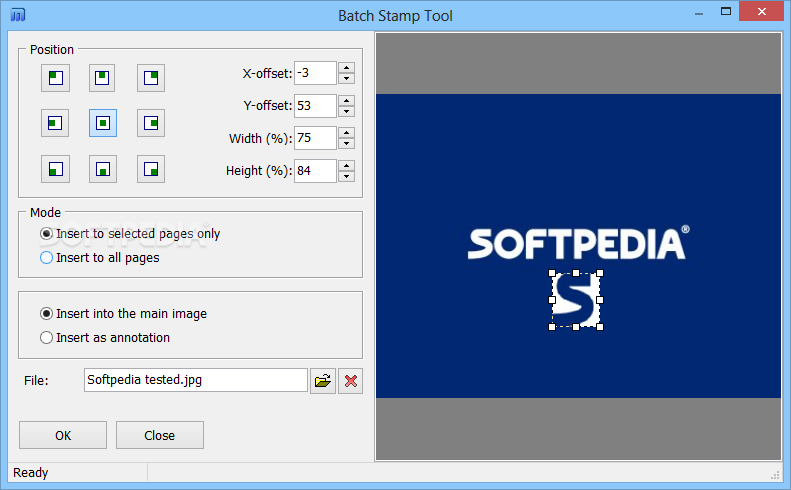Select the top-center stamp position
This screenshot has height=490, width=791.
[102, 78]
